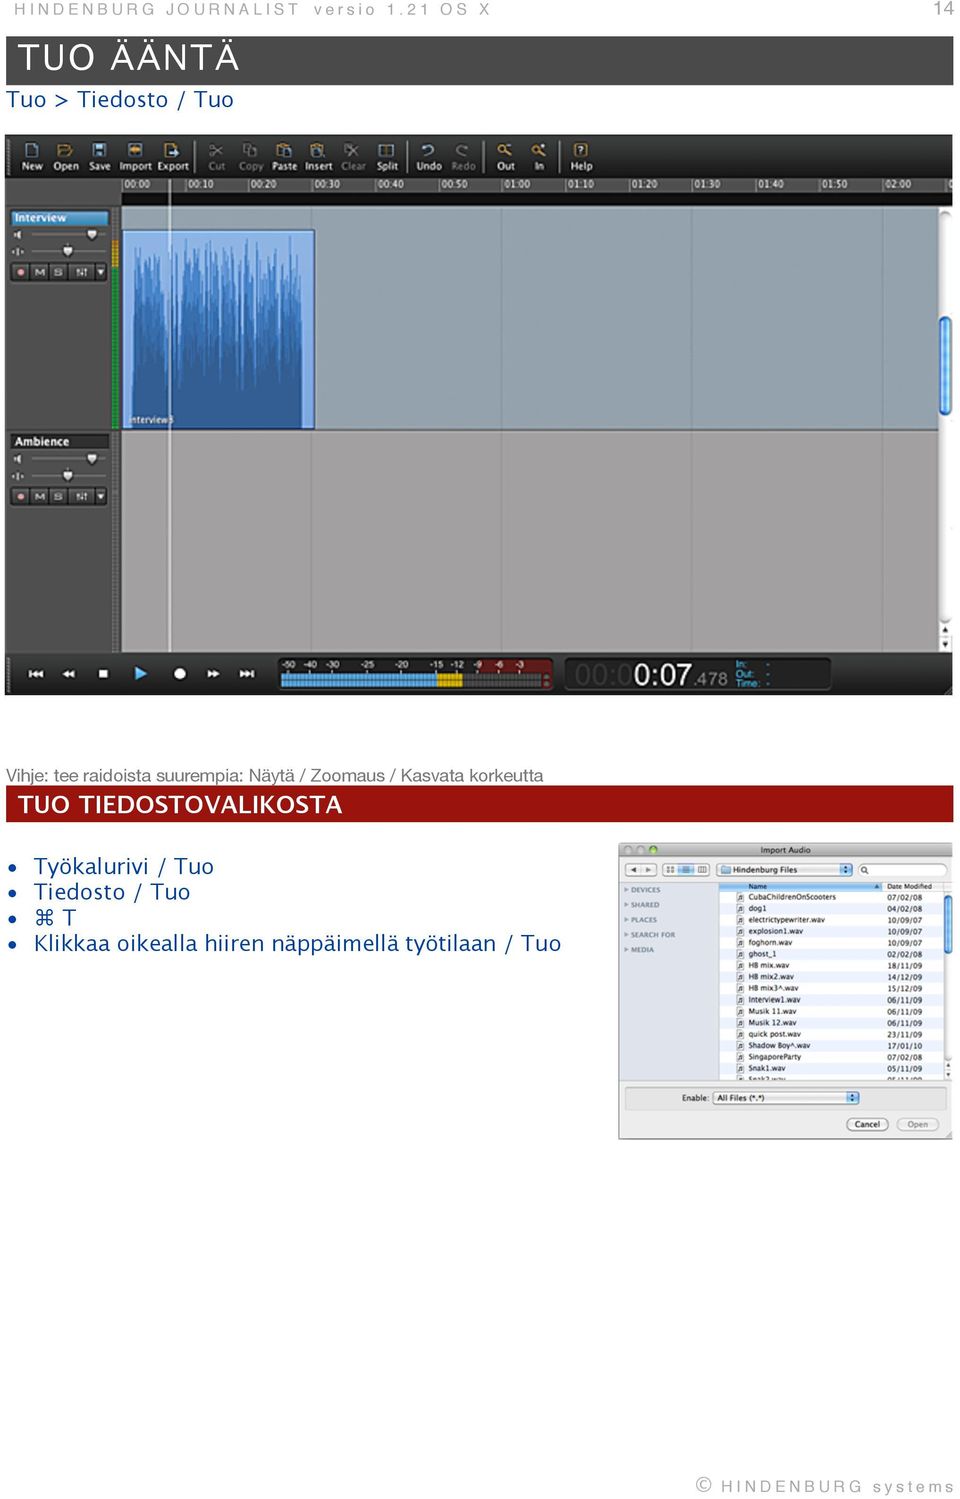Click the Interview track volume slider
Image resolution: width=960 pixels, height=1499 pixels.
pyautogui.click(x=67, y=235)
